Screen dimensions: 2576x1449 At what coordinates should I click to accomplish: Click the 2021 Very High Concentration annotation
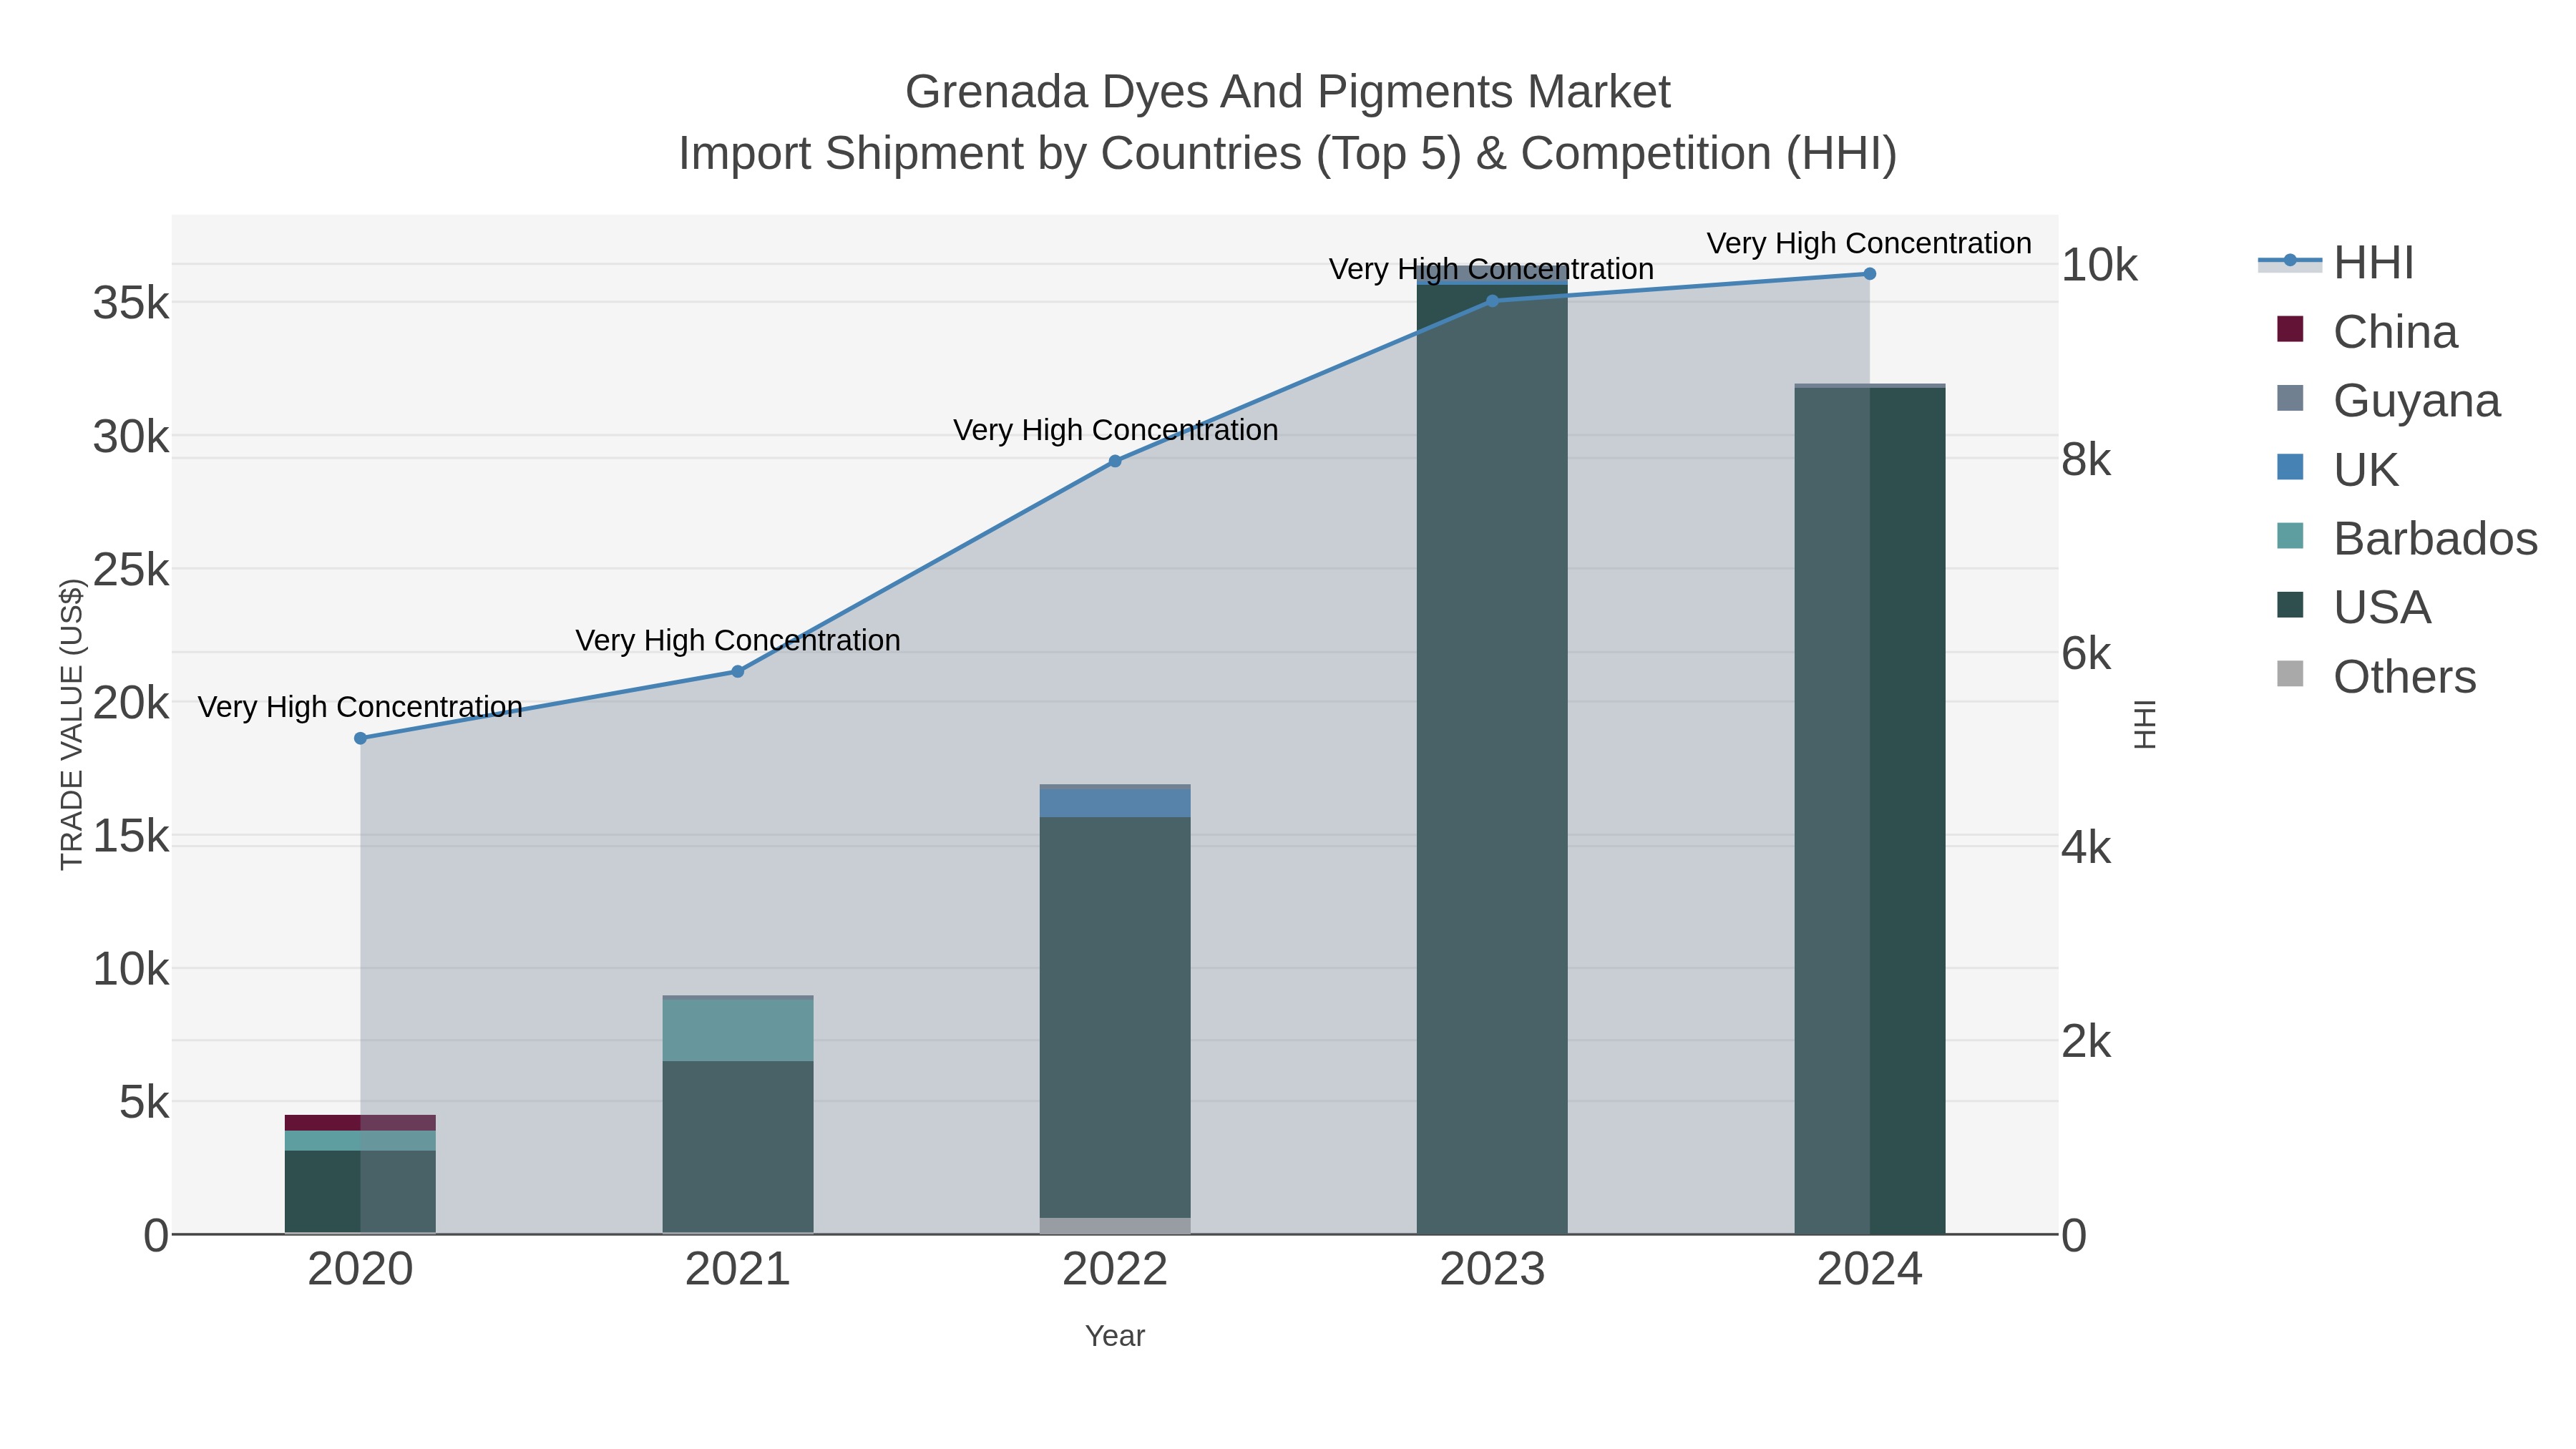738,640
